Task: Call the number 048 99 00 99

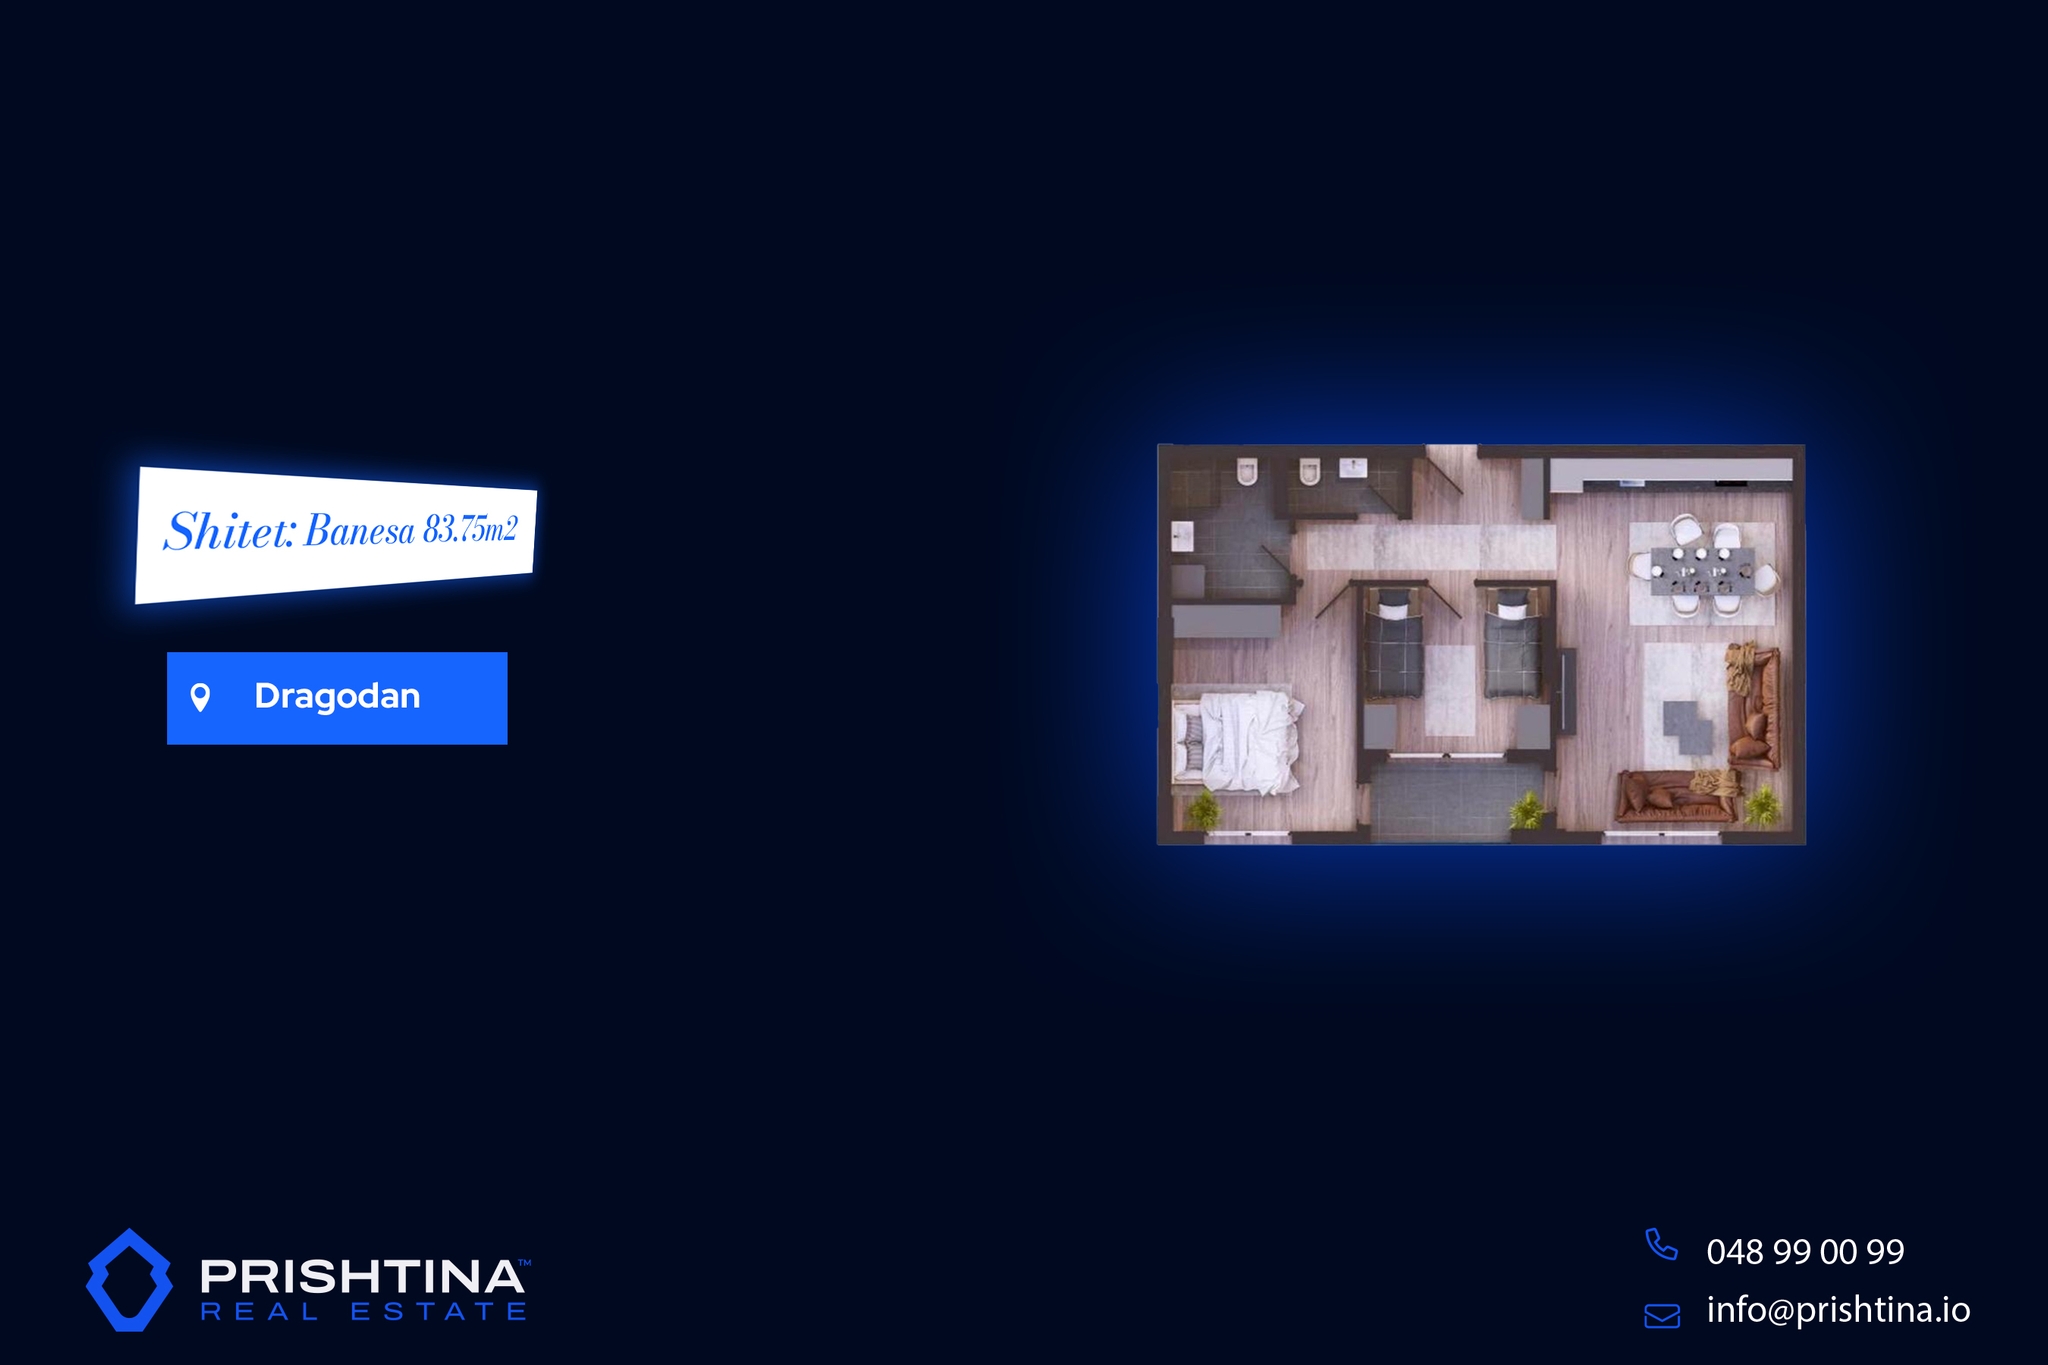Action: point(1805,1251)
